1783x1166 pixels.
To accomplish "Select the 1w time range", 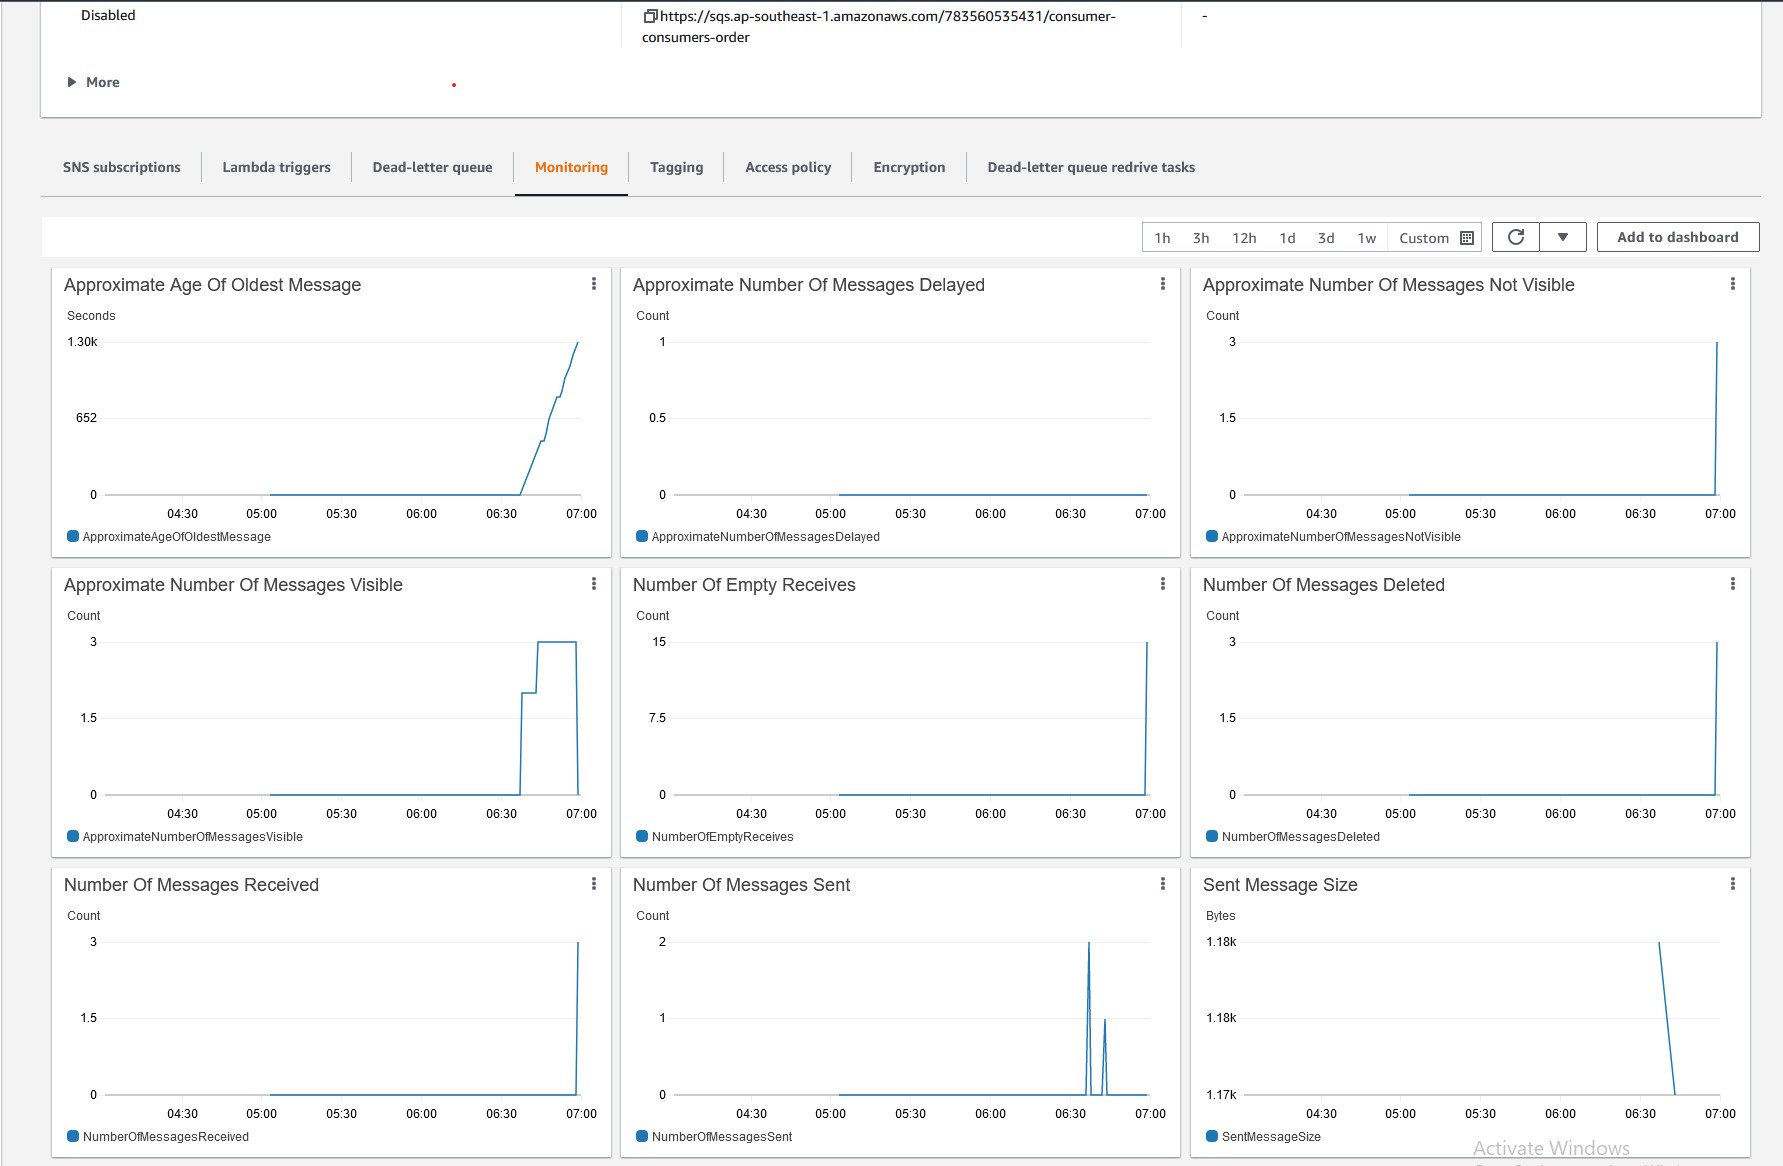I will [1366, 238].
